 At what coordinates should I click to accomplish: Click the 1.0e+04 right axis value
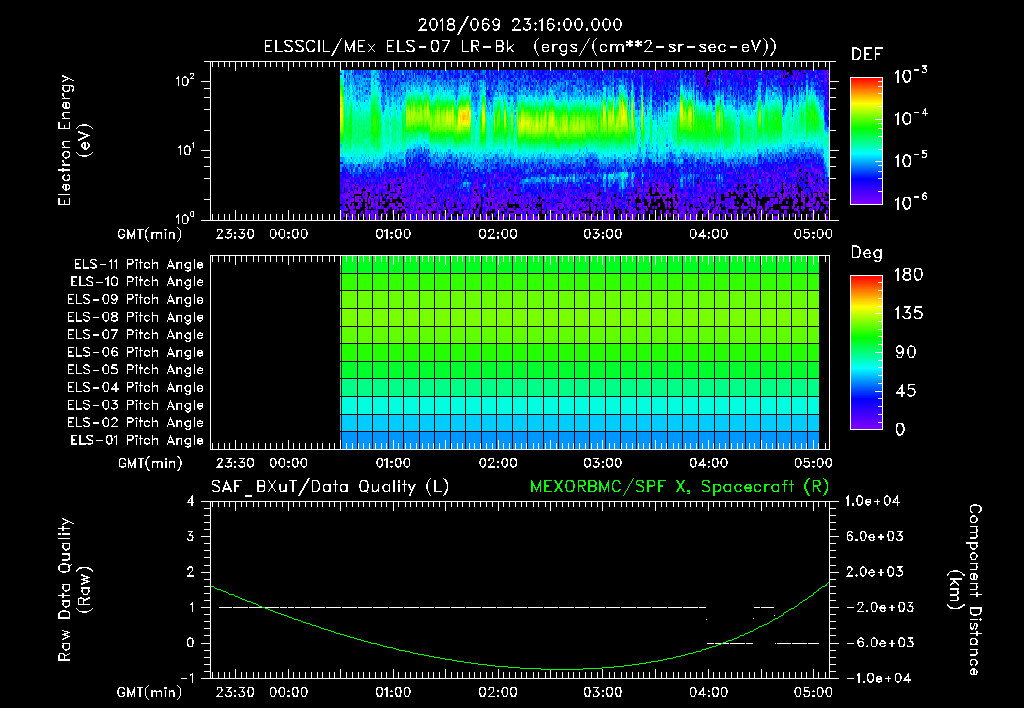[x=872, y=501]
